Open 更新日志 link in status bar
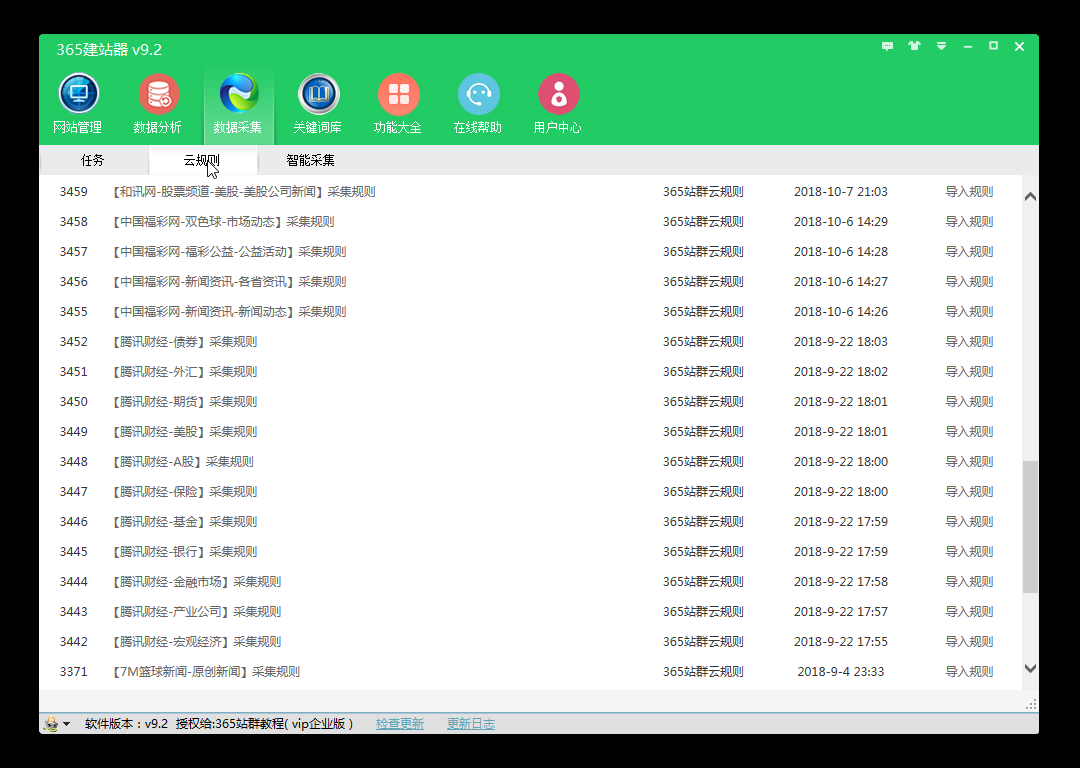Screen dimensions: 1080x768 (x=471, y=724)
